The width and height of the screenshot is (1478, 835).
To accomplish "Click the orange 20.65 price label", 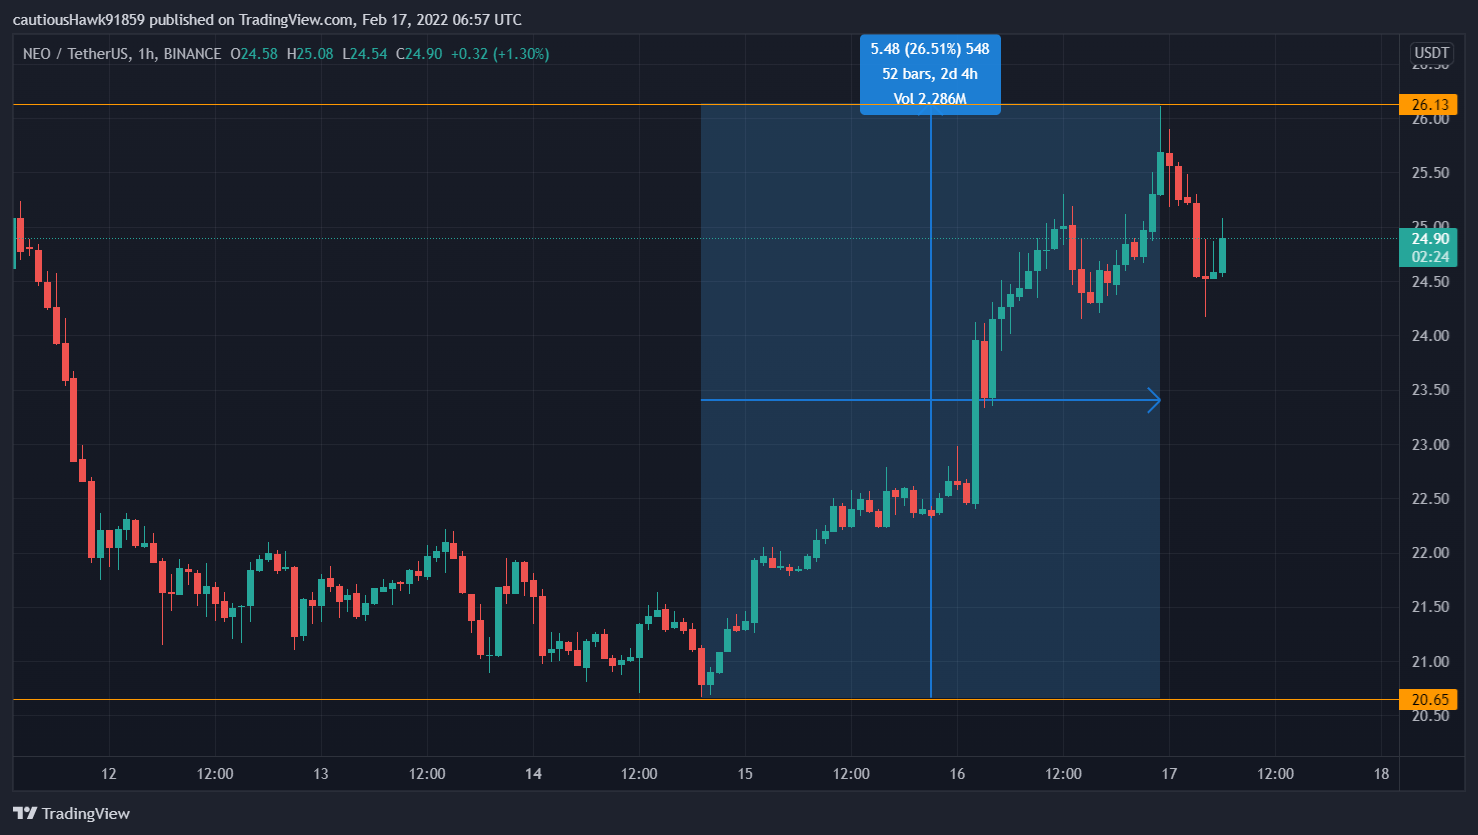I will pos(1429,700).
